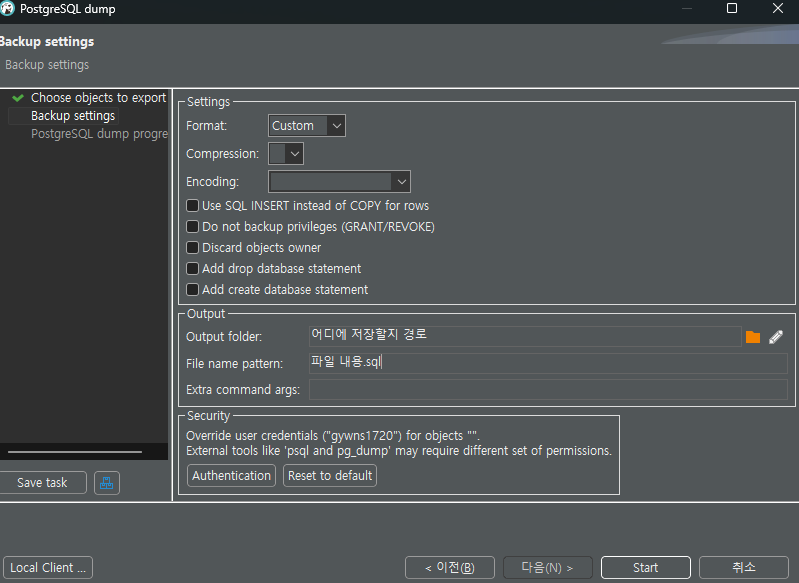This screenshot has width=799, height=583.
Task: Click the PostgreSQL dump title bar icon
Action: click(7, 9)
